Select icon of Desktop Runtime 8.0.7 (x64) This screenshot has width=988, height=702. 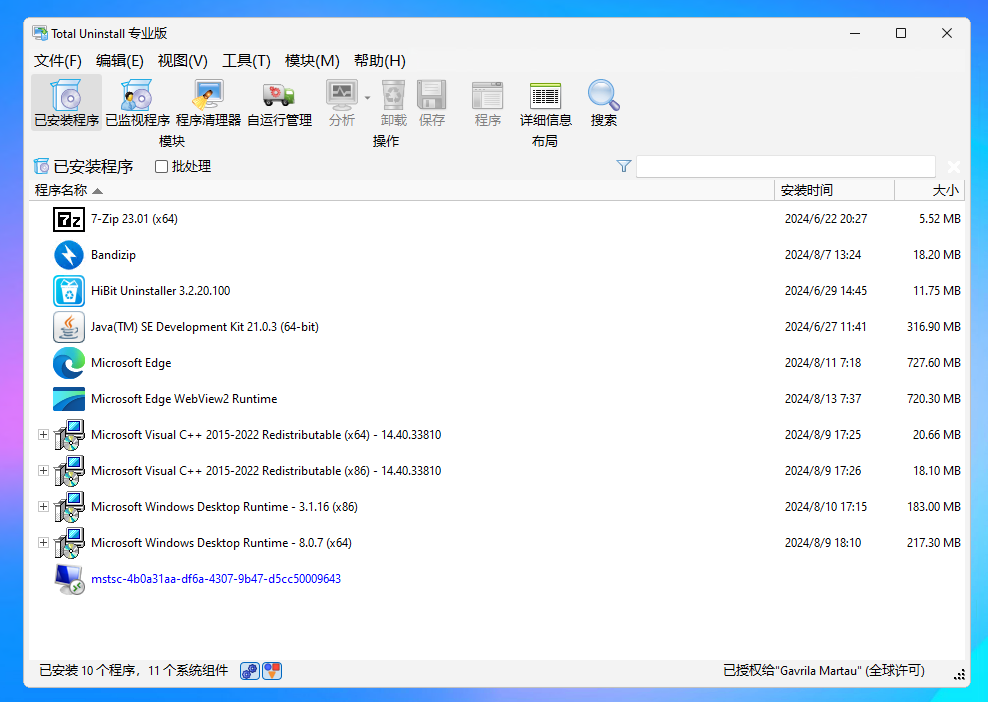coord(69,543)
